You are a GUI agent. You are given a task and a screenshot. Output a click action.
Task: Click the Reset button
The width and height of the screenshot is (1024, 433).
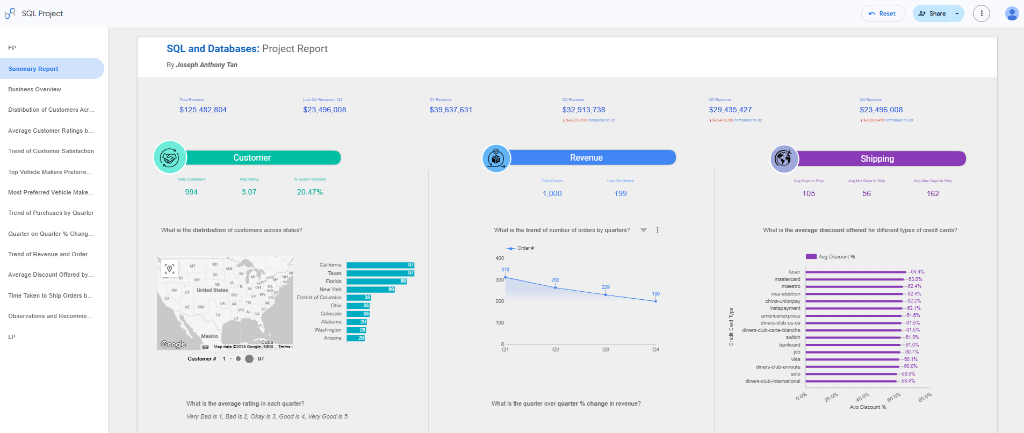(x=883, y=13)
